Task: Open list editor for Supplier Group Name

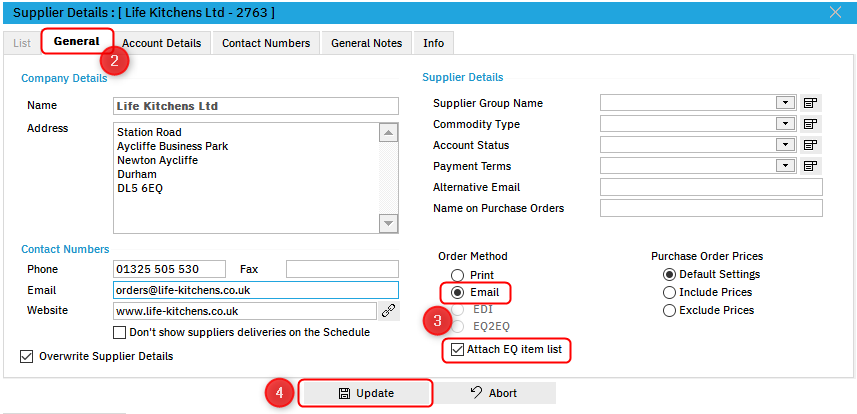Action: 811,103
